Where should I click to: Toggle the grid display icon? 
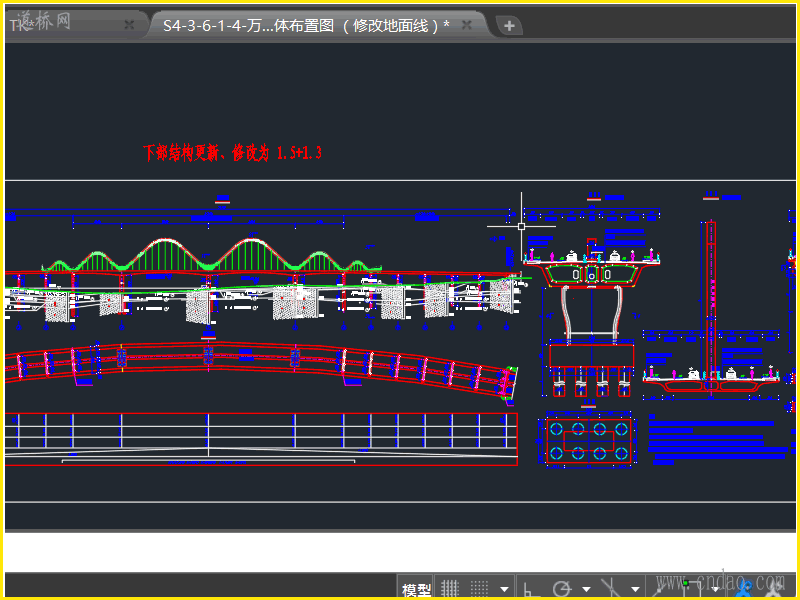(450, 589)
